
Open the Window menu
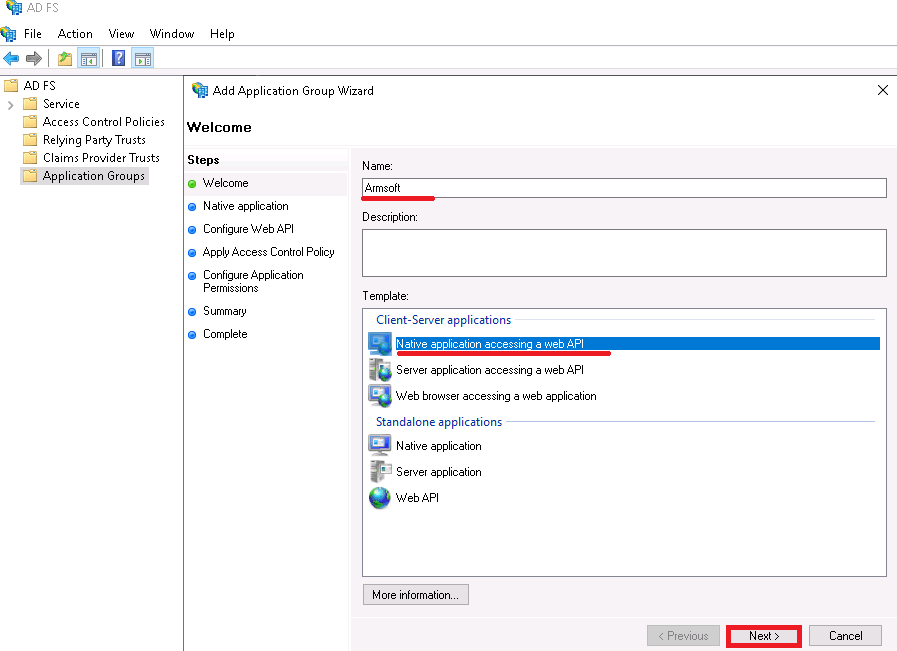(x=172, y=34)
